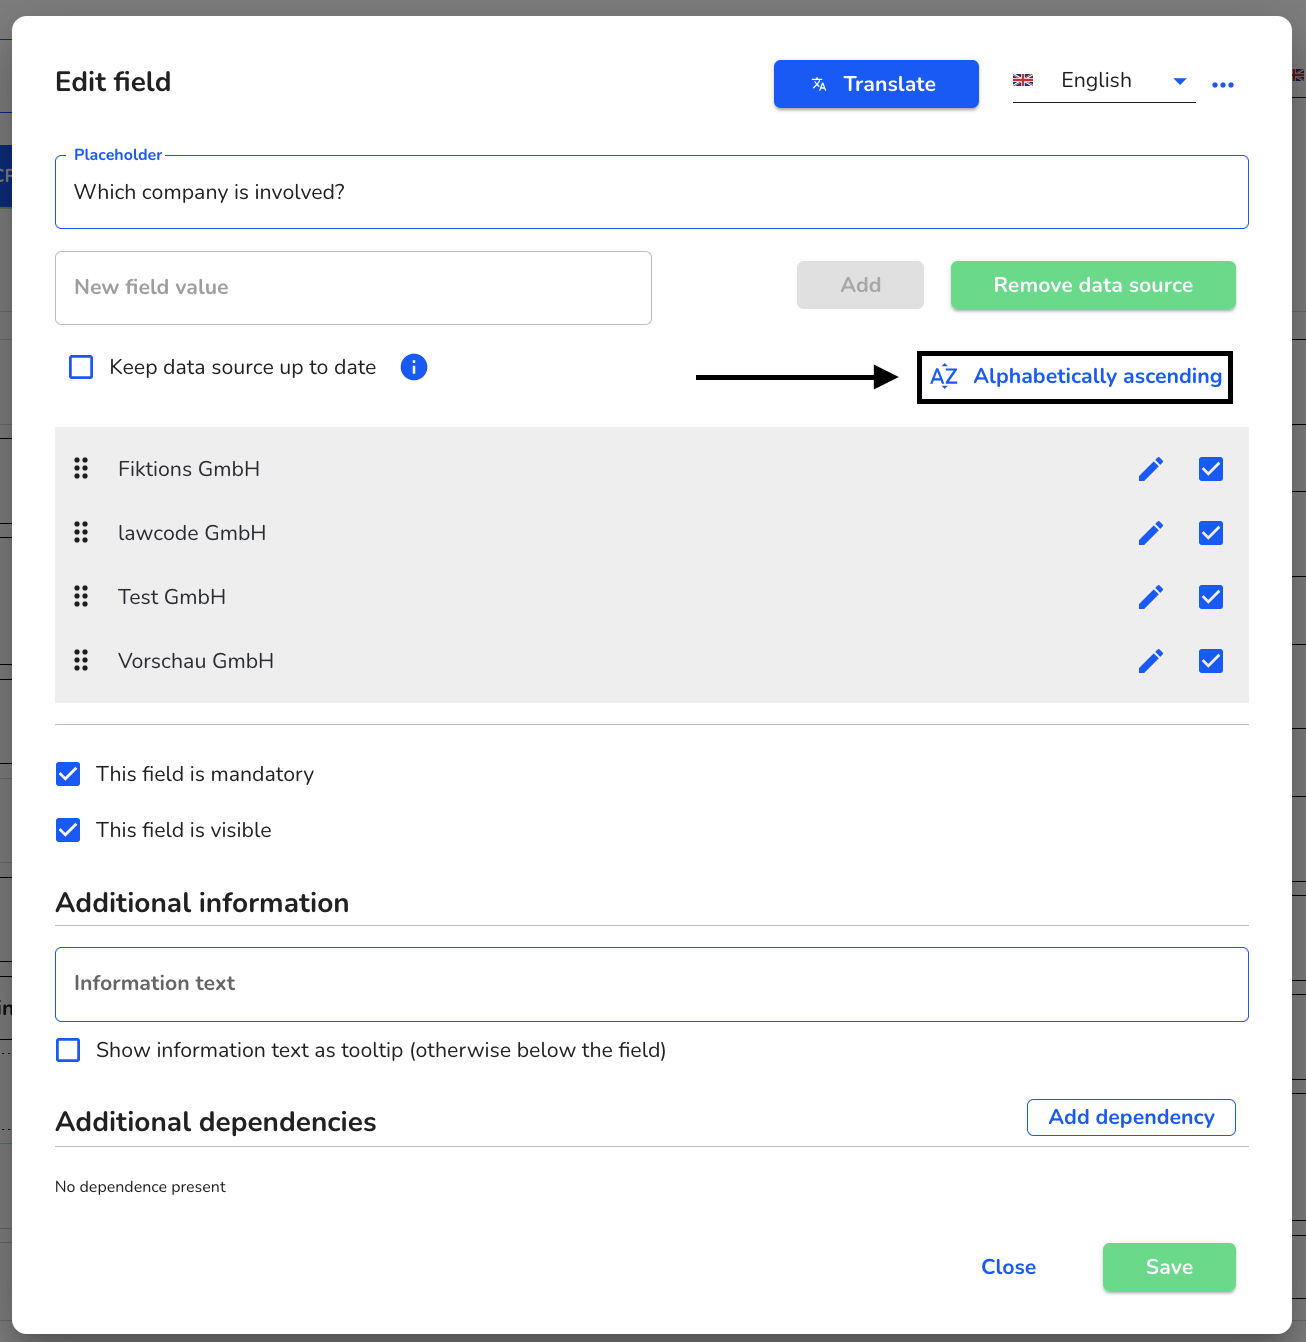Screen dimensions: 1306x1342
Task: Uncheck the lawcode GmbH checkbox
Action: 1211,533
